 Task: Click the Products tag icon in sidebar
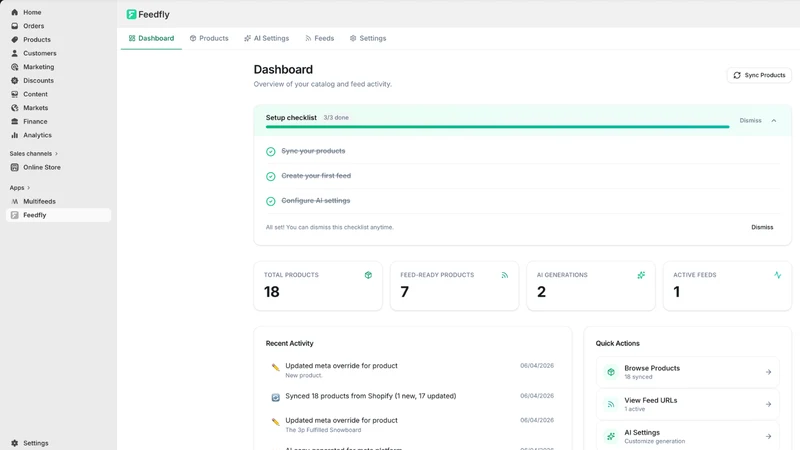(14, 39)
